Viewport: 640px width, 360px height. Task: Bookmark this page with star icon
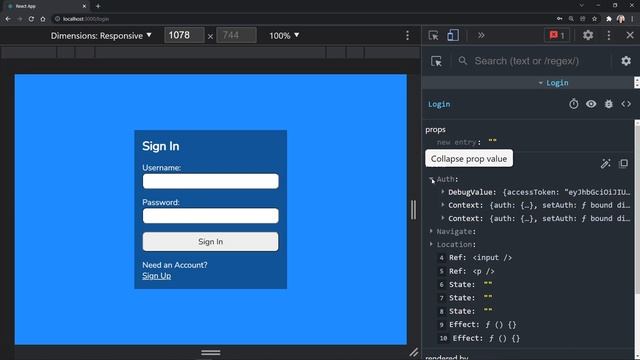pos(595,19)
